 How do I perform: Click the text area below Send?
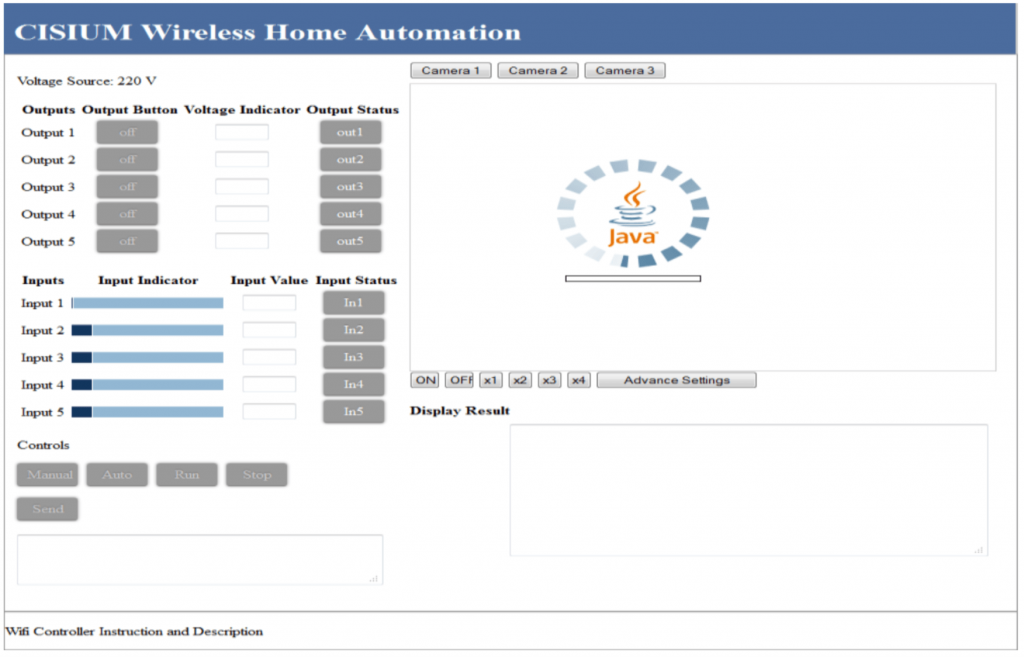pos(200,560)
